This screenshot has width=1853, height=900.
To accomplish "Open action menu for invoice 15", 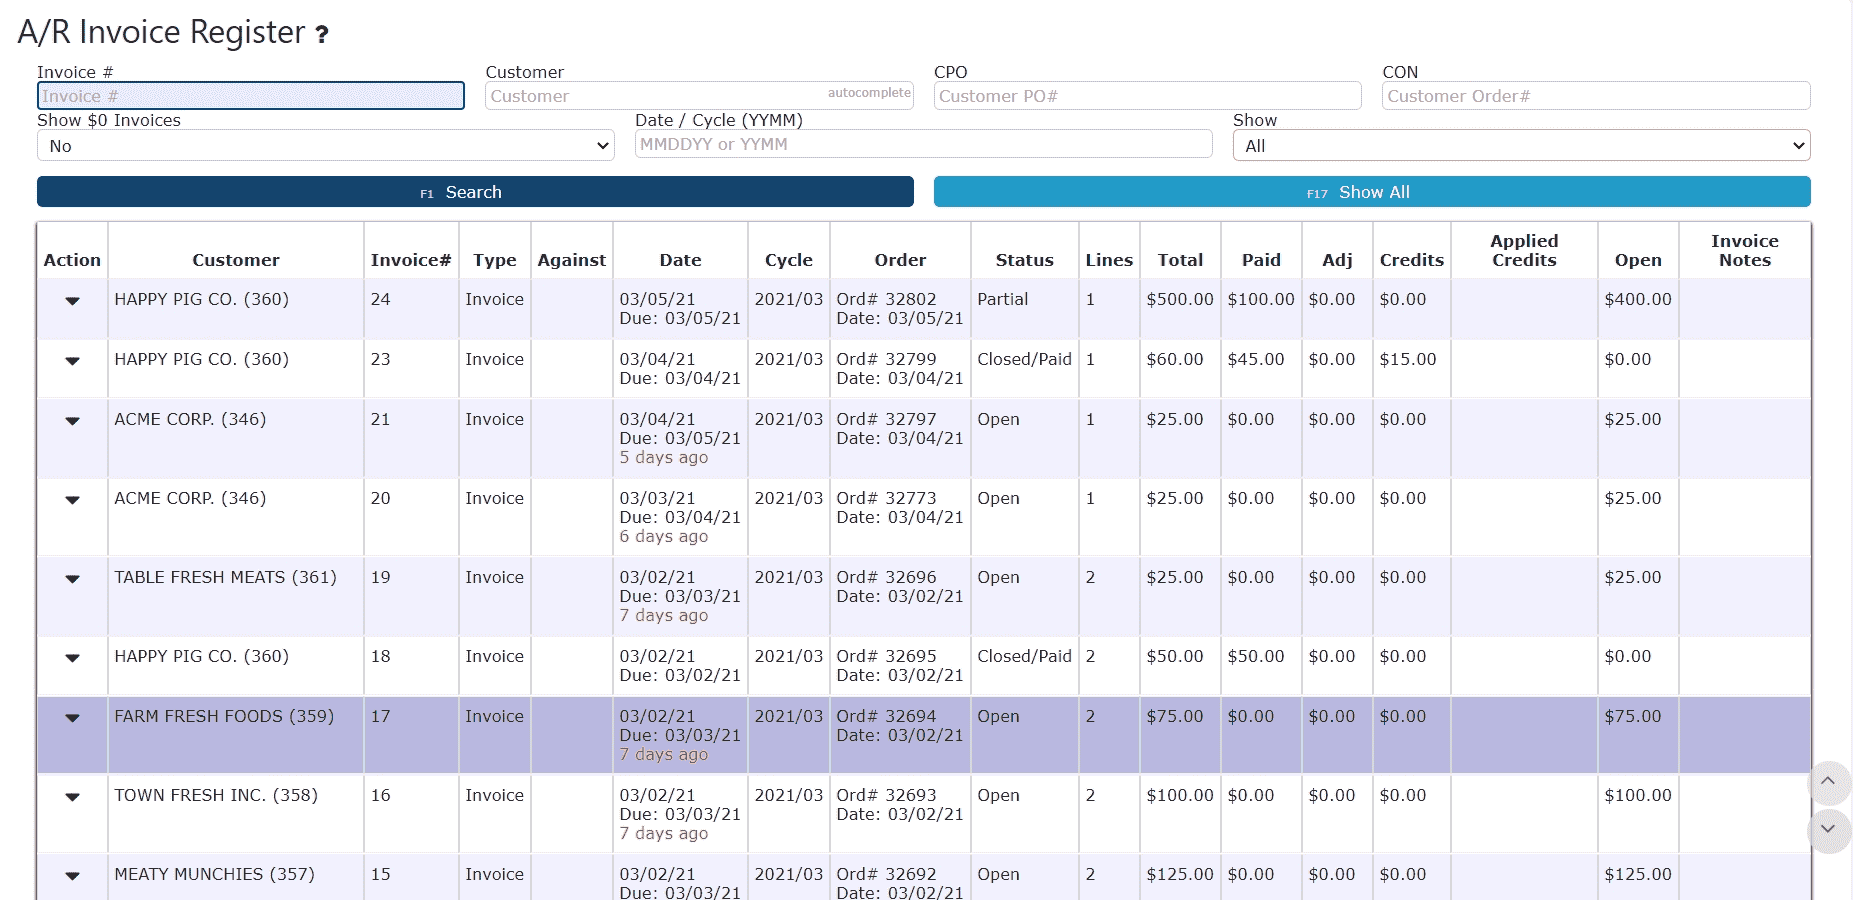I will 72,875.
